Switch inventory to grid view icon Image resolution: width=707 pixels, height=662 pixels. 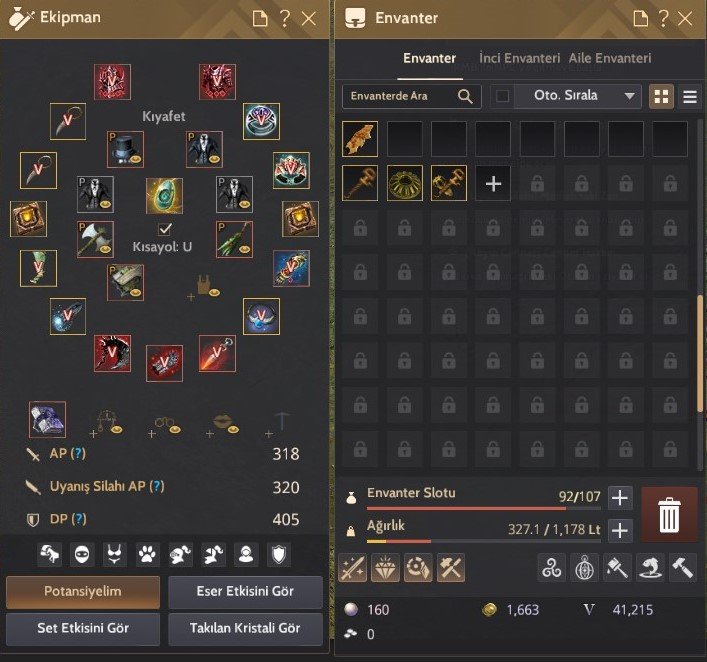pos(661,97)
